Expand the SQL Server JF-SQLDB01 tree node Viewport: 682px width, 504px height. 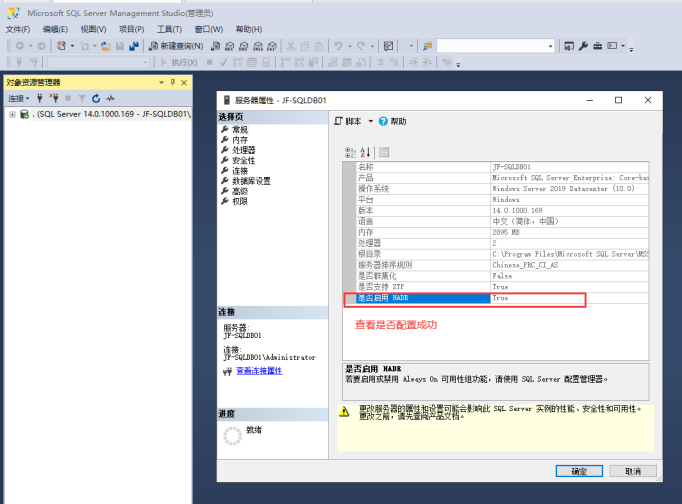(x=12, y=114)
